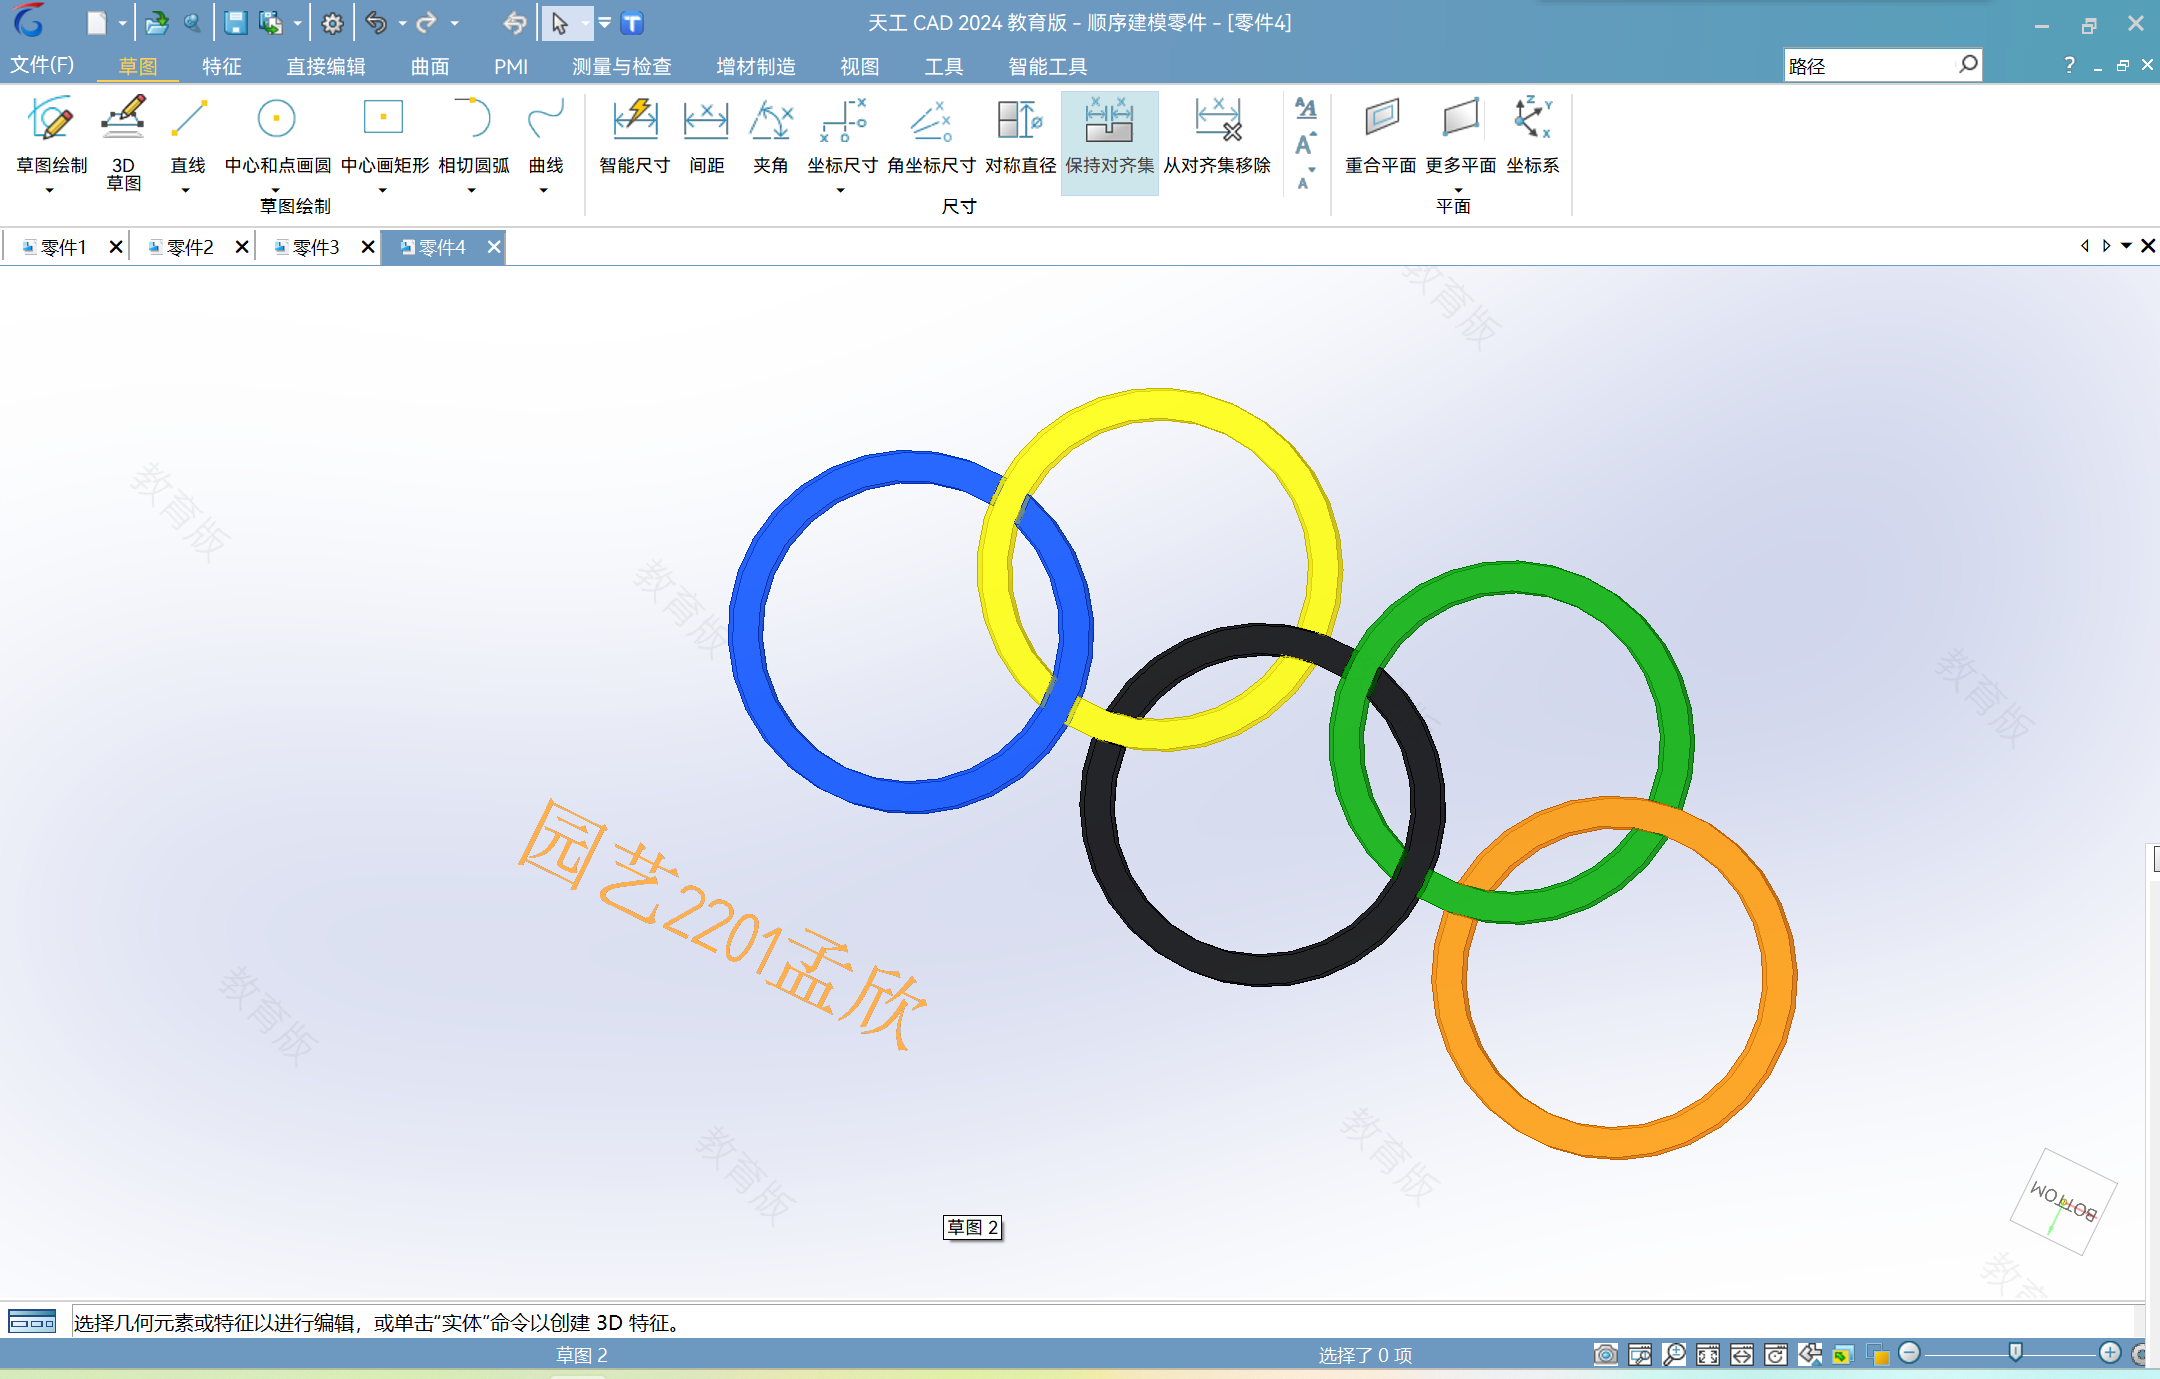The width and height of the screenshot is (2160, 1379).
Task: Expand the 中心和点画圆 dropdown arrow
Action: tap(276, 190)
